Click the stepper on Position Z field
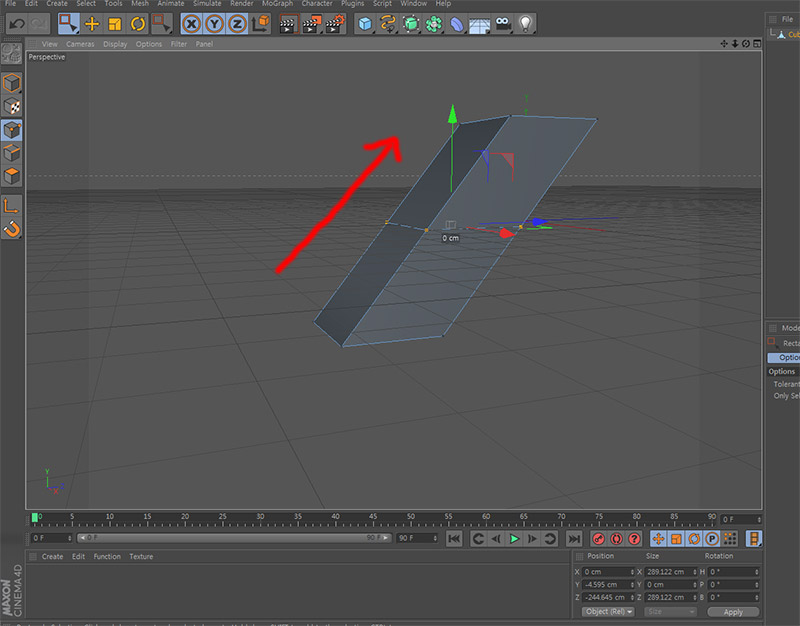Screen dimensions: 800x626 (632, 597)
